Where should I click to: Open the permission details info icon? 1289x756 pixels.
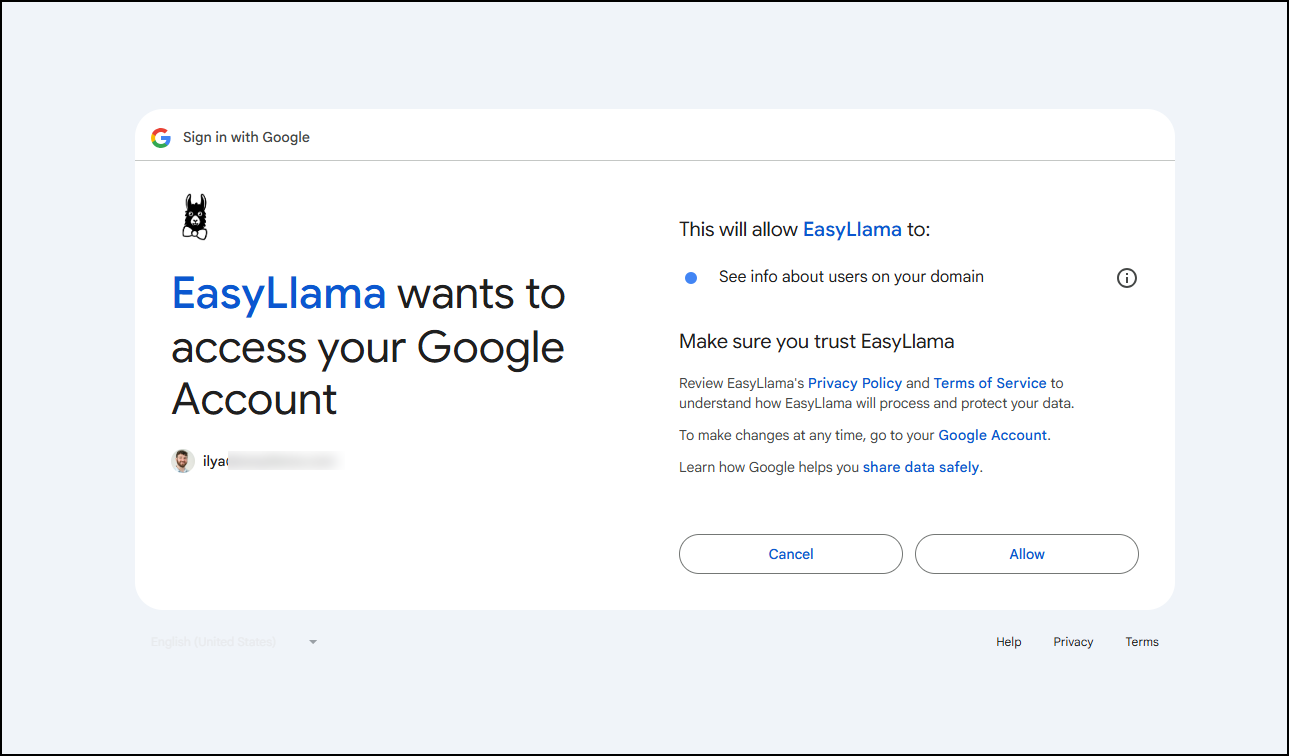click(1126, 278)
